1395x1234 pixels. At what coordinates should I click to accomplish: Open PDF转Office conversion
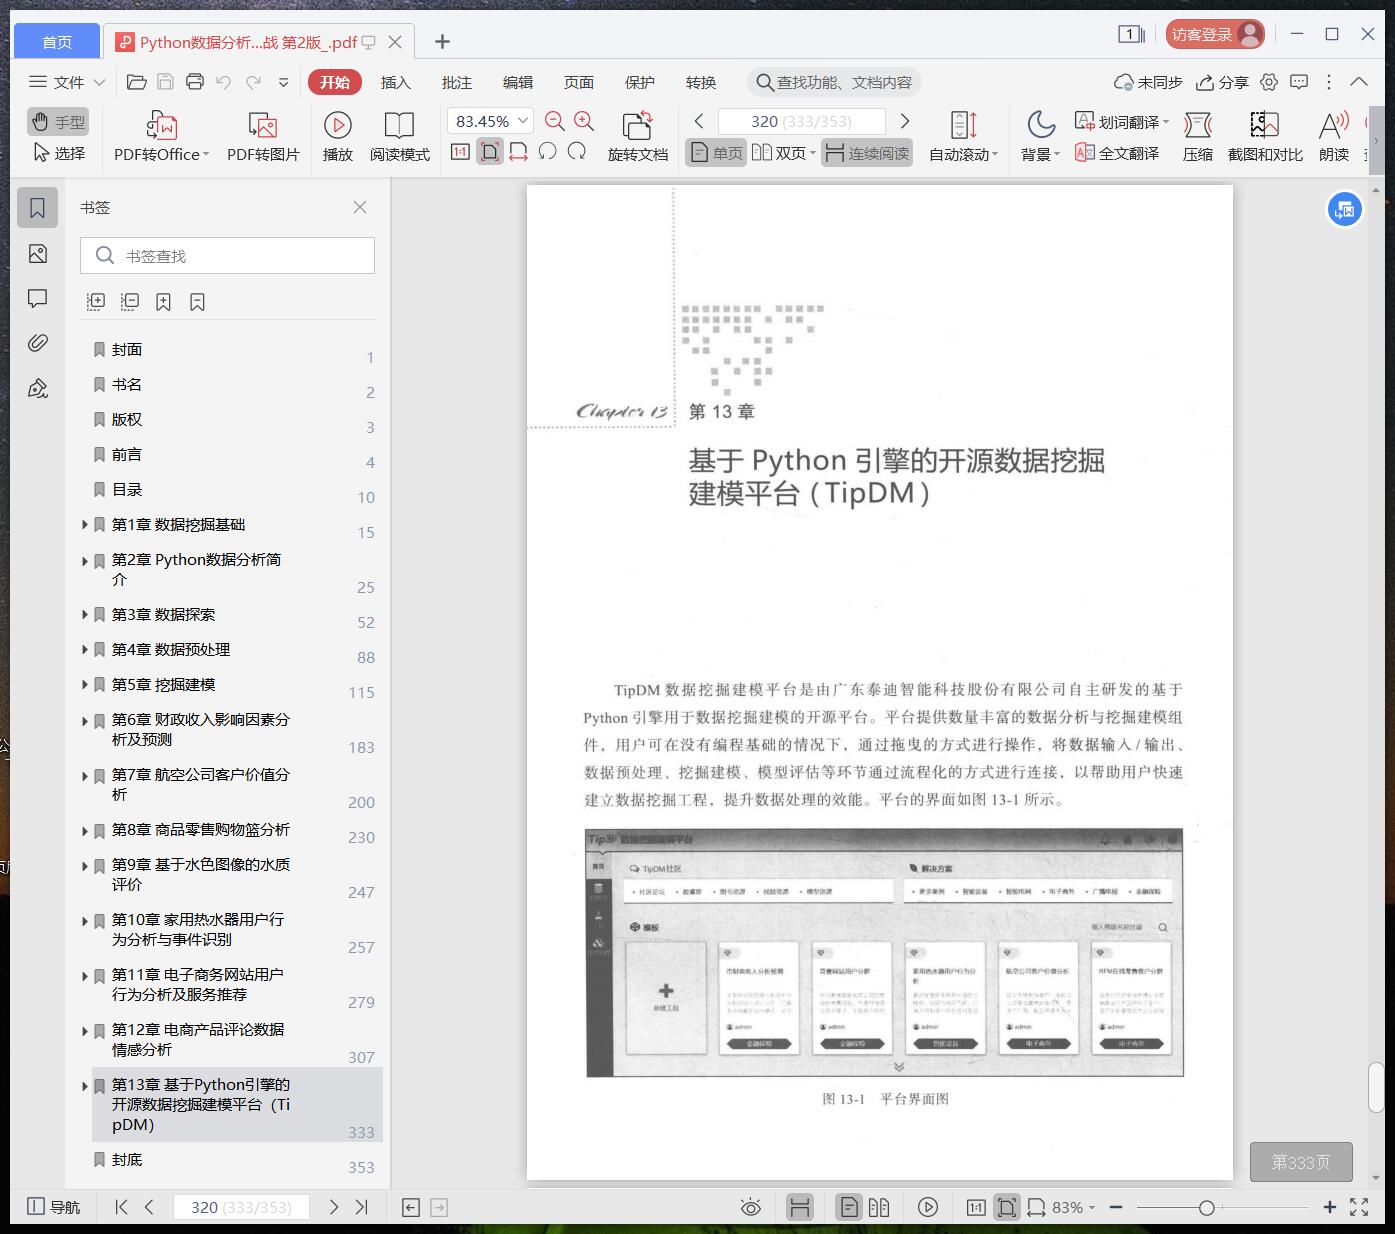[x=161, y=137]
